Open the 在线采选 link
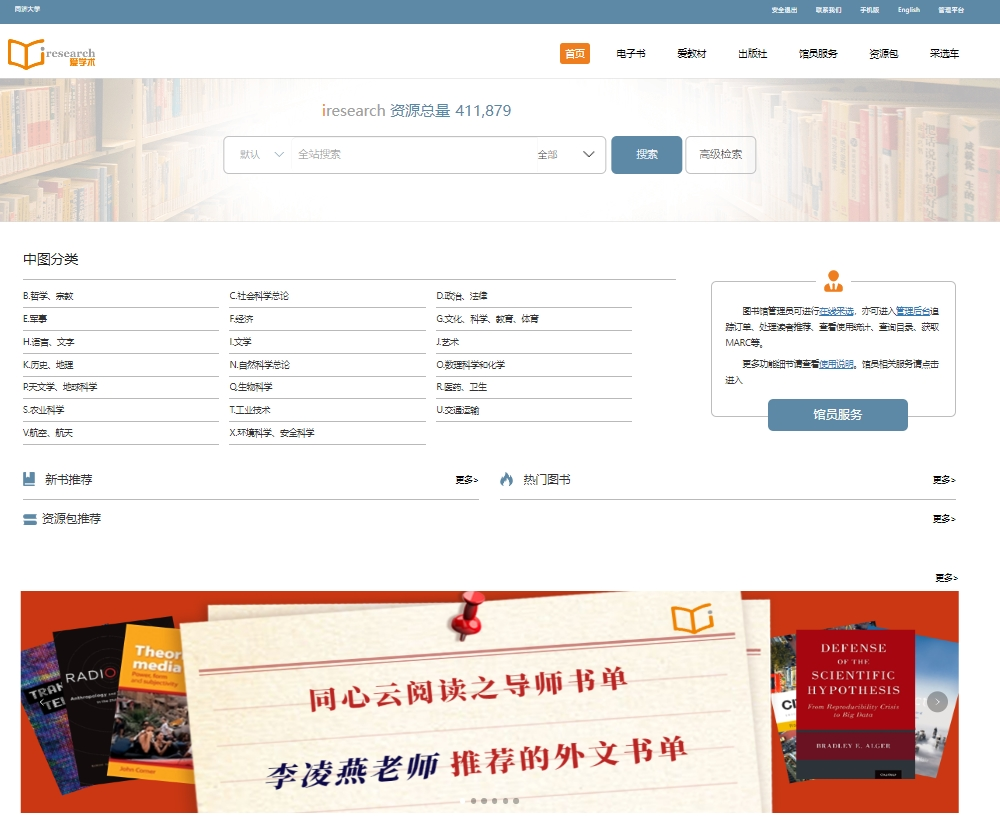1000x823 pixels. (836, 311)
